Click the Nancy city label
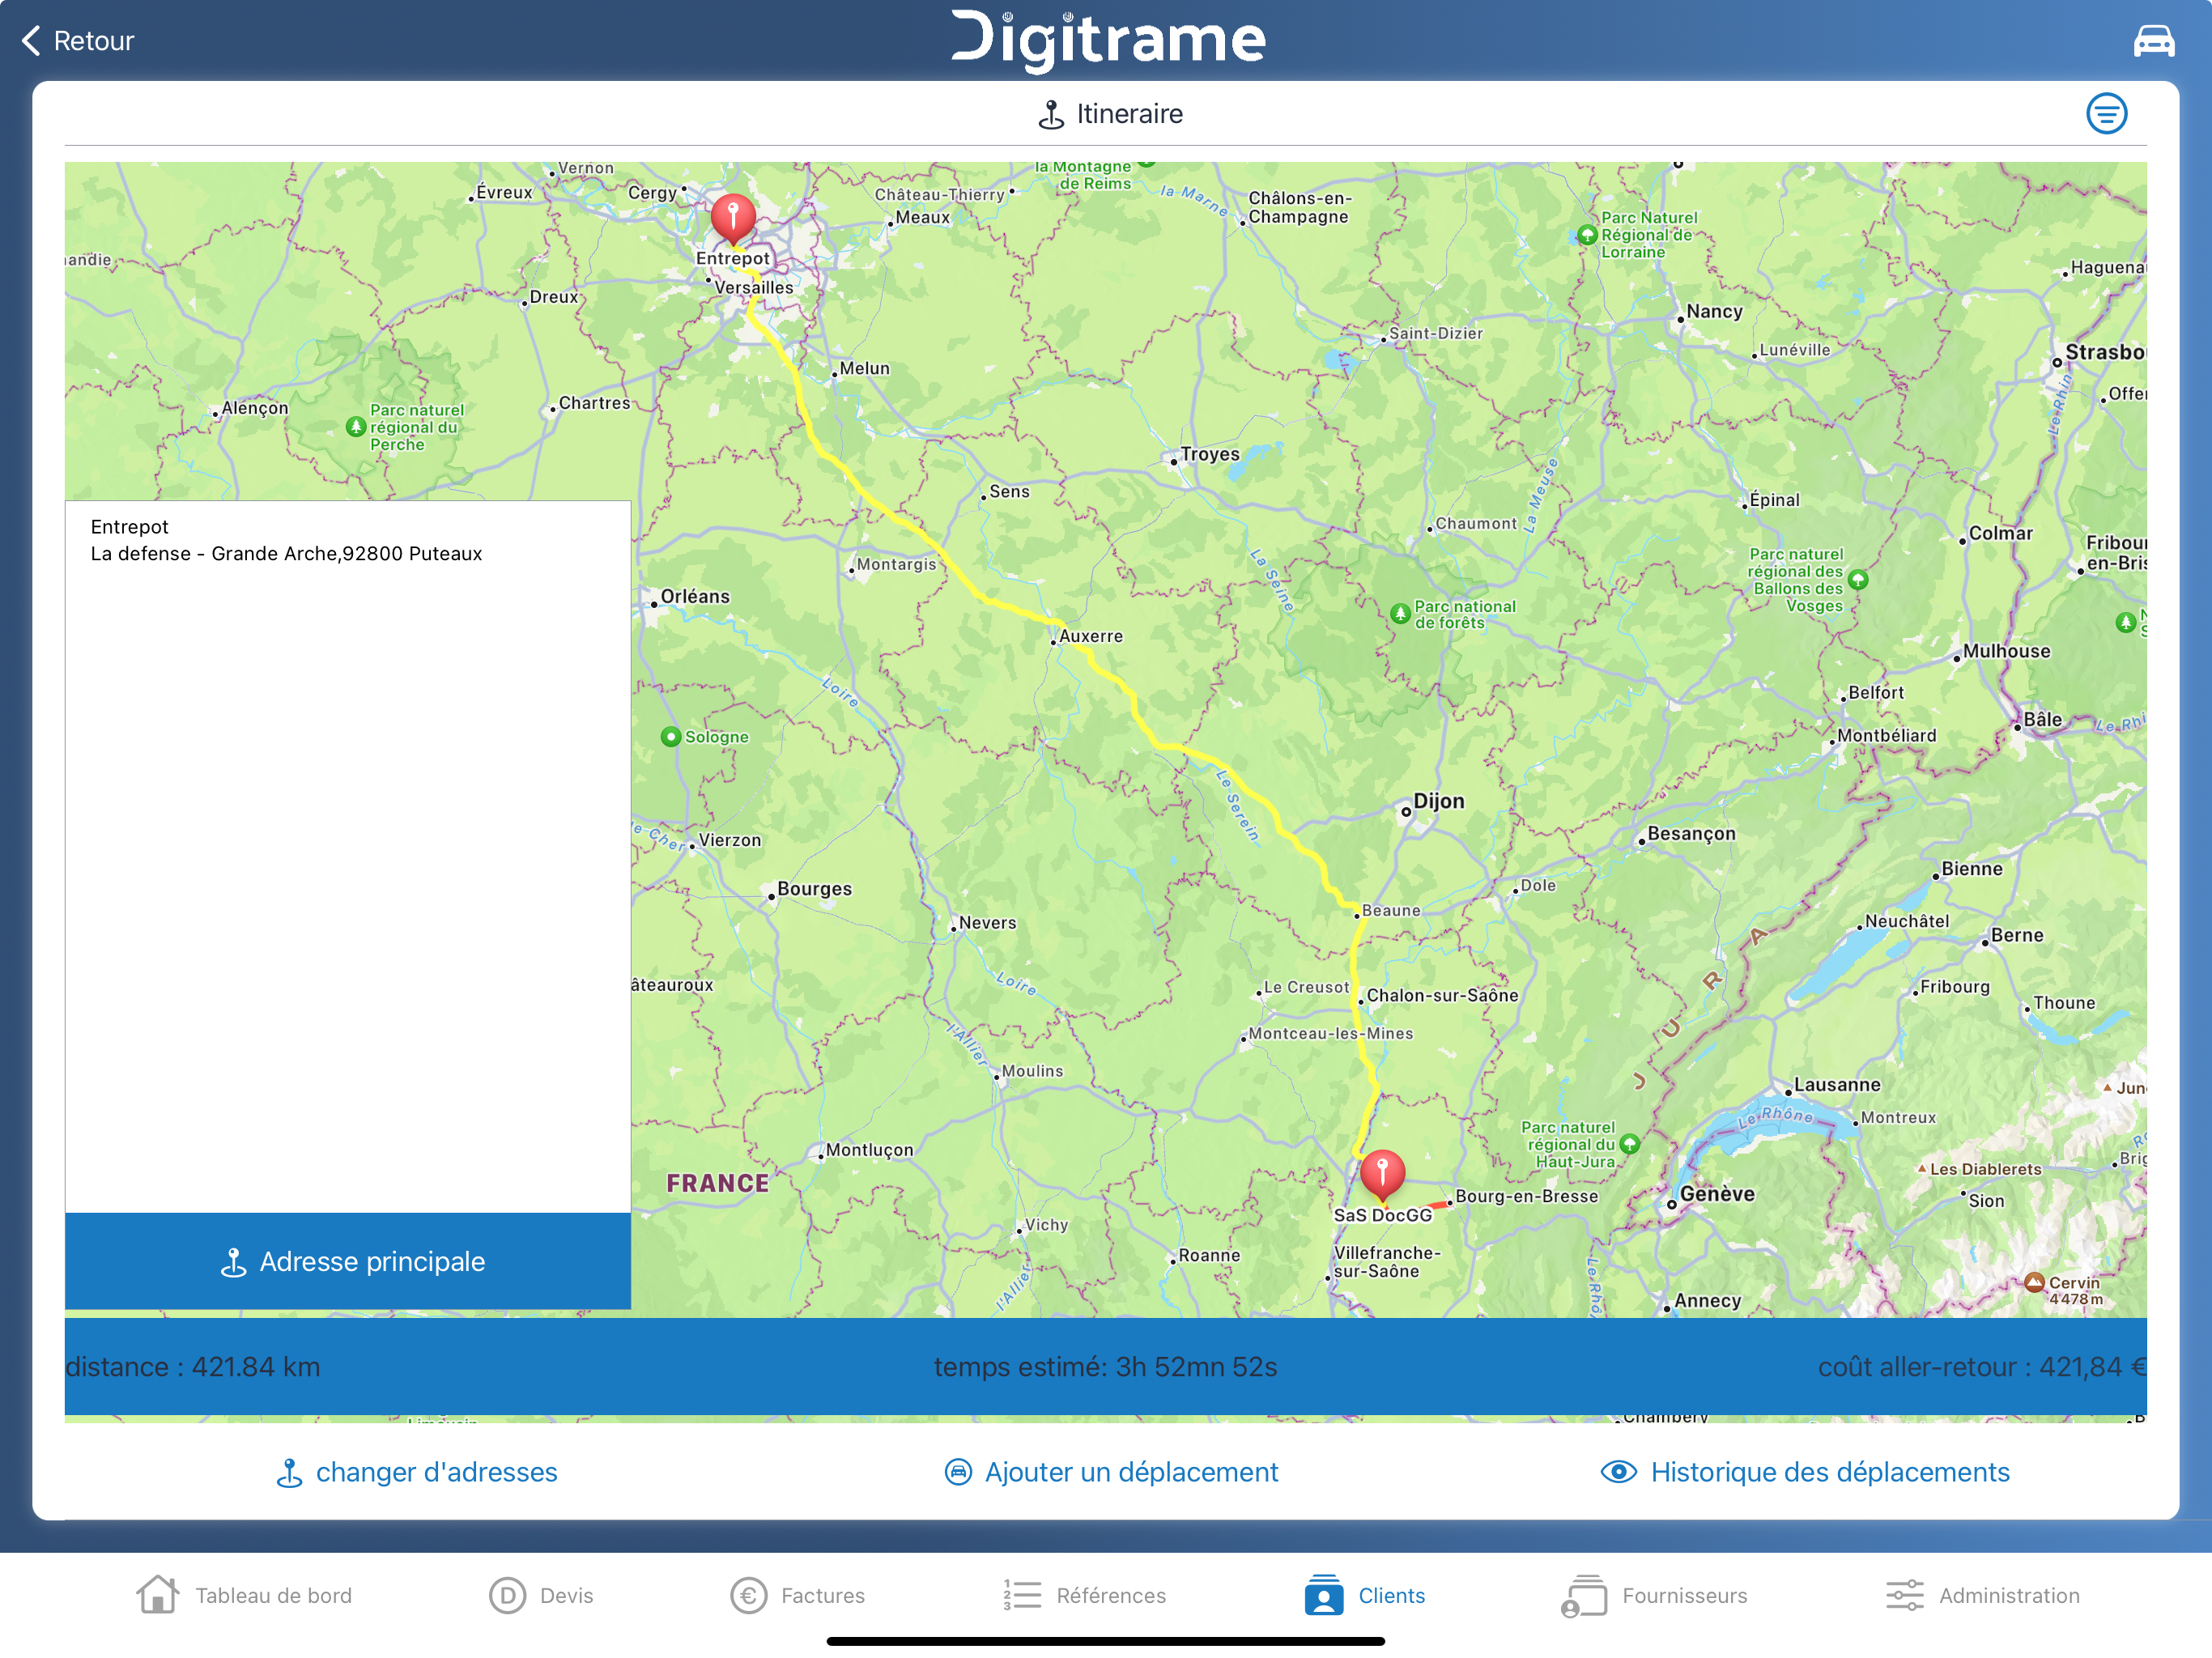The height and width of the screenshot is (1658, 2212). [1713, 311]
